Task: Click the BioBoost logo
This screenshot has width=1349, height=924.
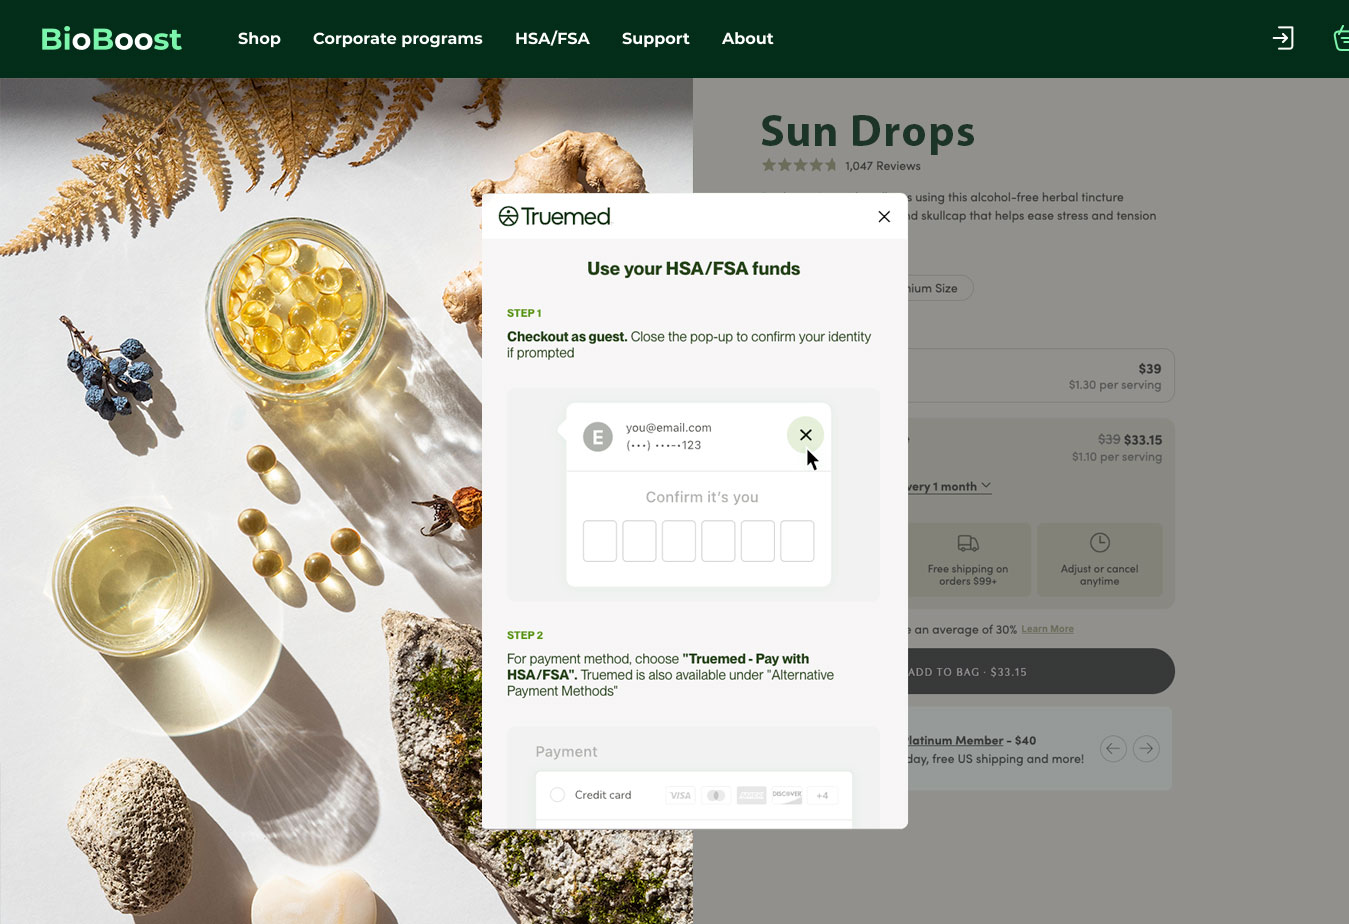Action: (111, 39)
